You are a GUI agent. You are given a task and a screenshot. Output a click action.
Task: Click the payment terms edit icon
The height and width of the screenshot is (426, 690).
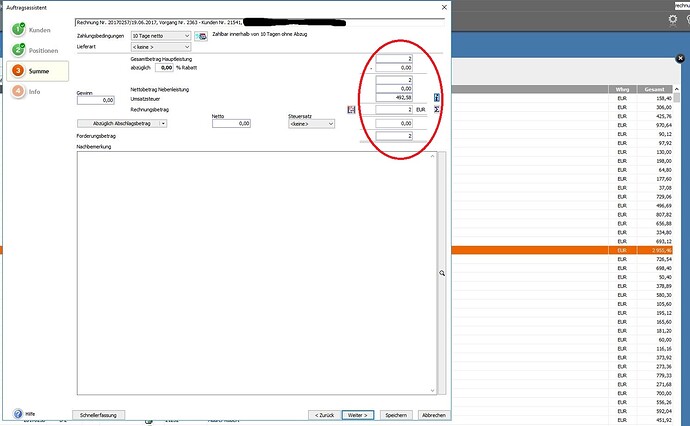[x=201, y=37]
